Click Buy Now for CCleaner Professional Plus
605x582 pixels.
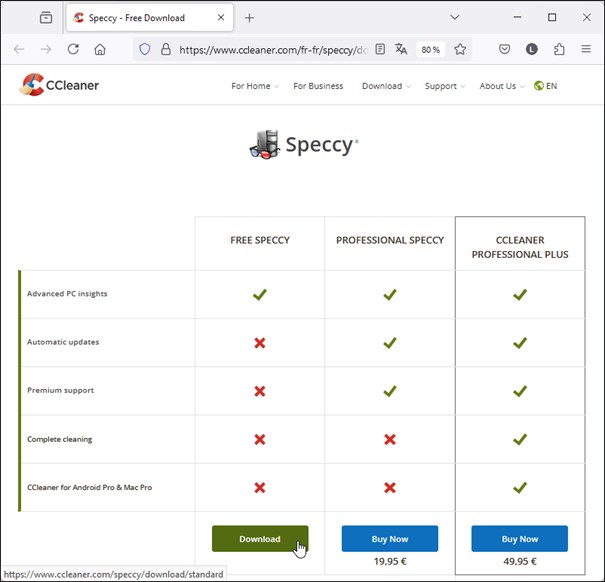[520, 539]
